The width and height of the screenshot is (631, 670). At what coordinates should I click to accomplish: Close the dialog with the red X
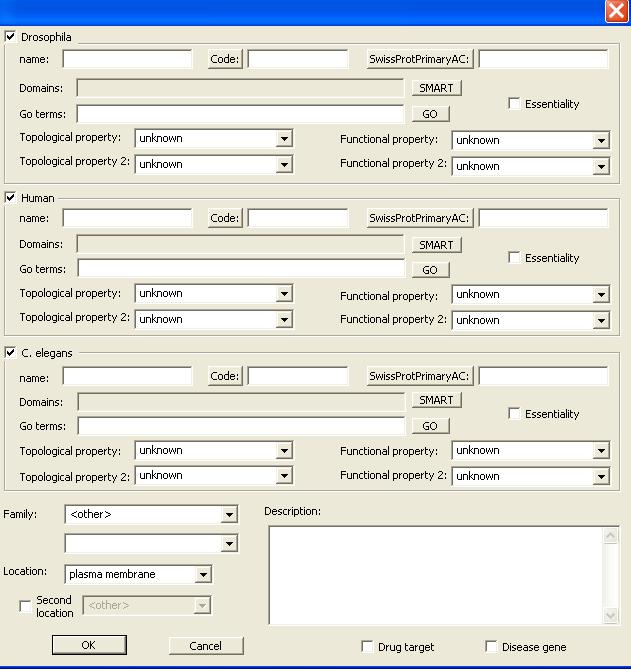[616, 11]
